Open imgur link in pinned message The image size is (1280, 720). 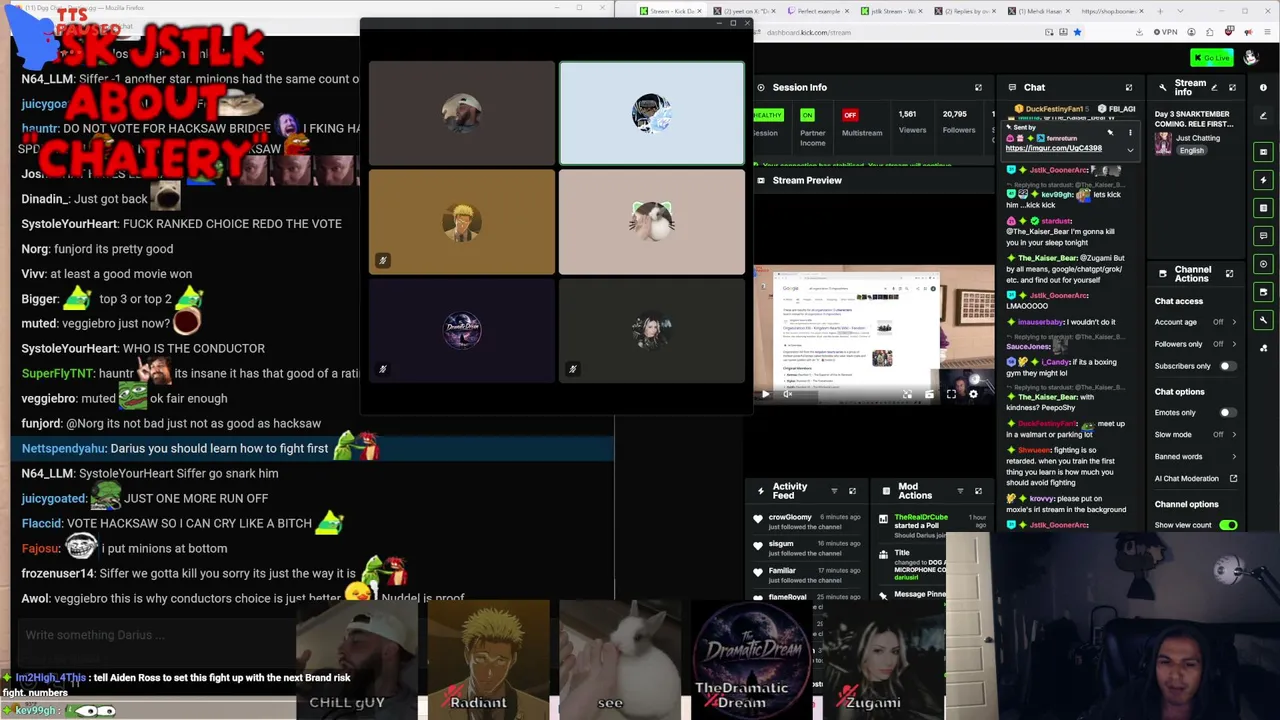(1053, 148)
